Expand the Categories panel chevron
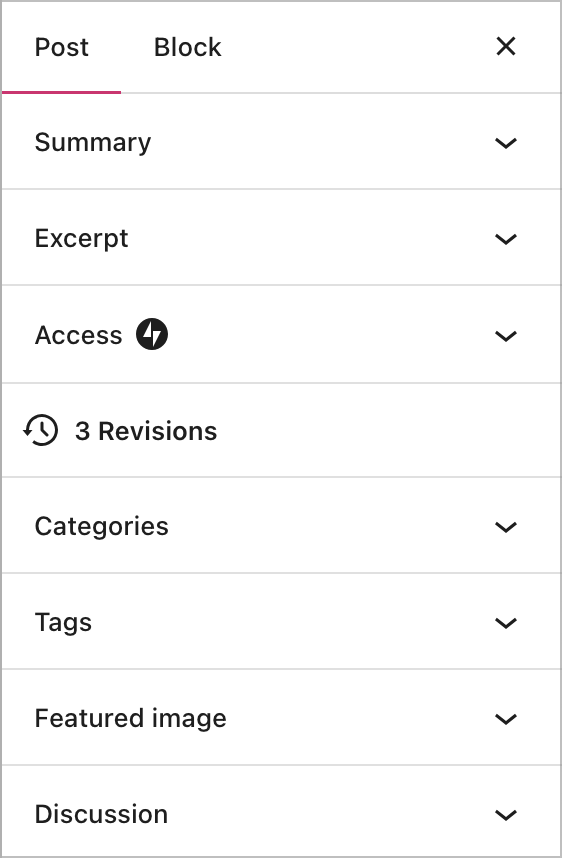This screenshot has width=562, height=858. pyautogui.click(x=506, y=527)
